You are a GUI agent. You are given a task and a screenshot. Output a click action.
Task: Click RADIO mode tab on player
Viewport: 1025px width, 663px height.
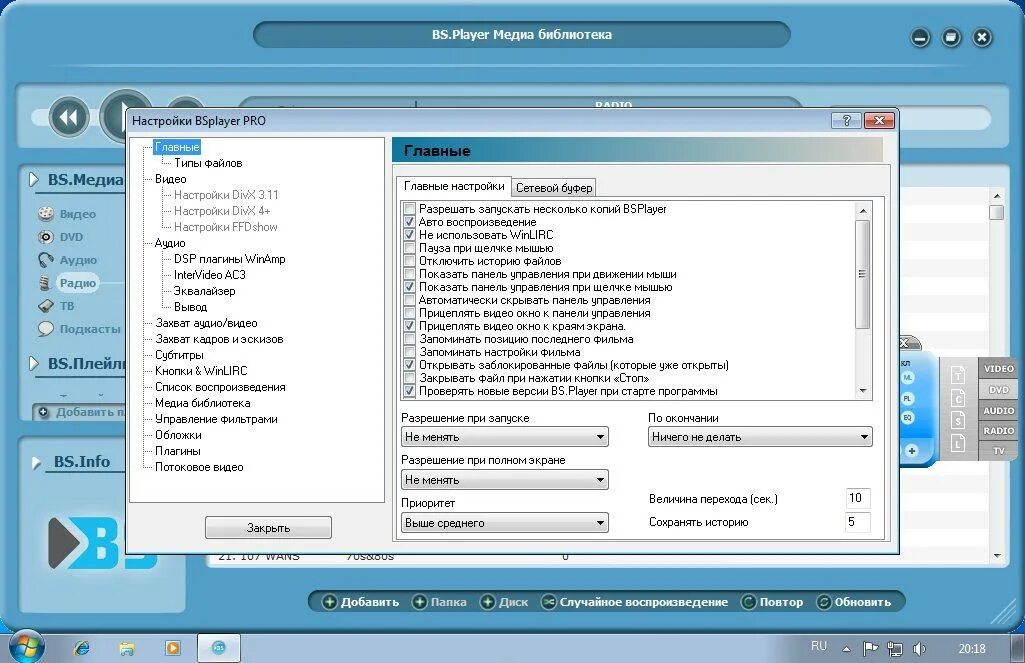(x=998, y=431)
